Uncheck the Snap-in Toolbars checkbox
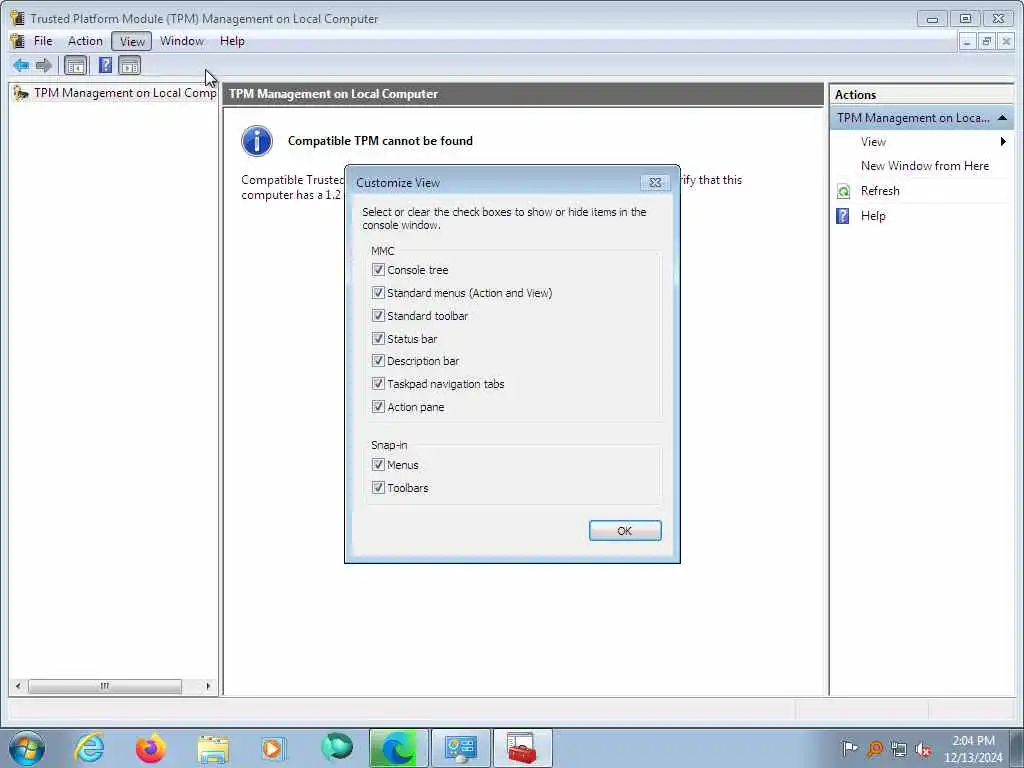 coord(378,487)
